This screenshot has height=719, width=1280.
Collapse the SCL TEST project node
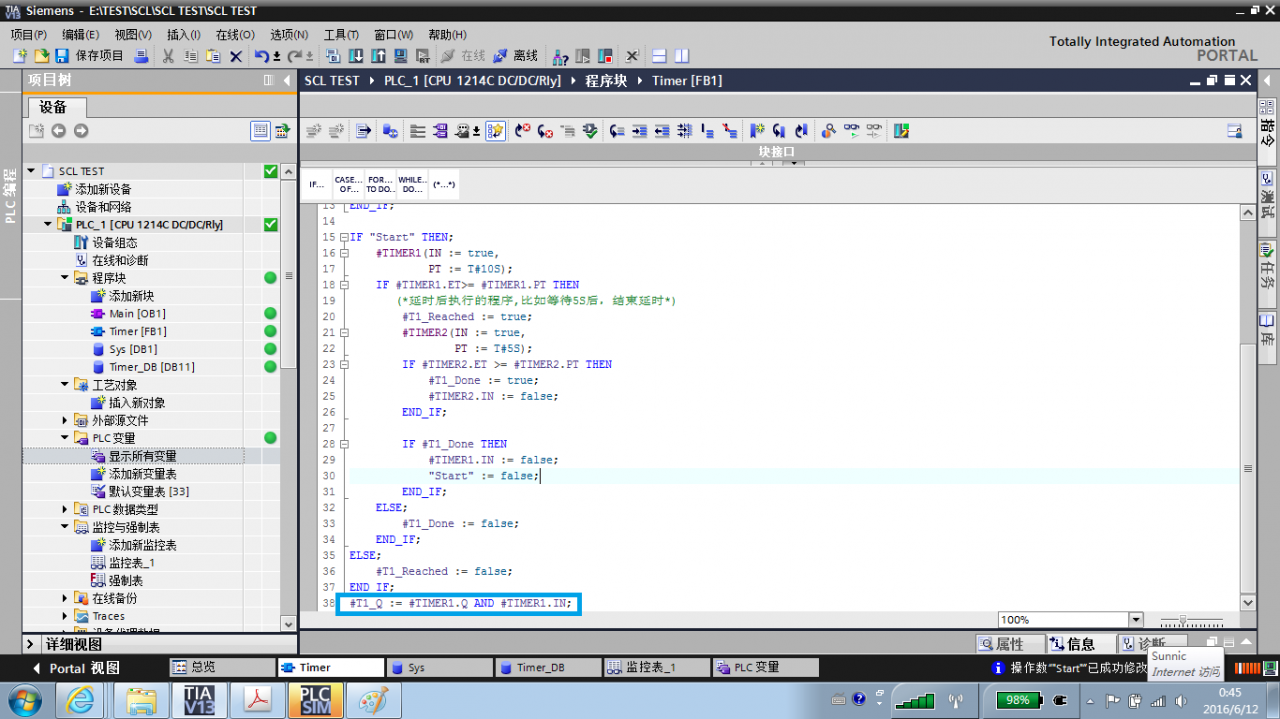[31, 171]
